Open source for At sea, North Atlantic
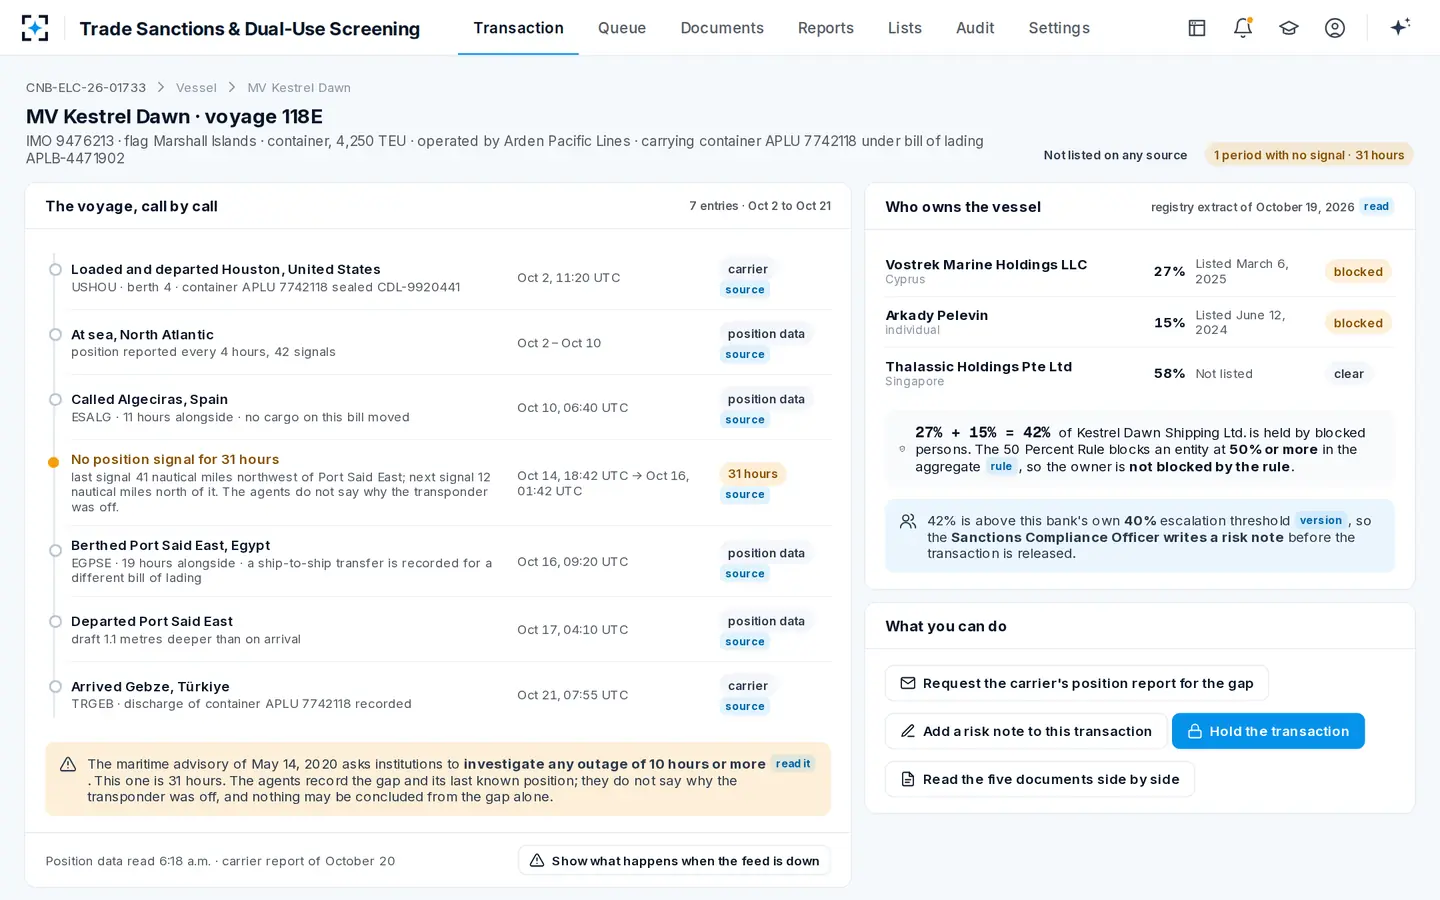This screenshot has height=900, width=1440. pyautogui.click(x=745, y=355)
